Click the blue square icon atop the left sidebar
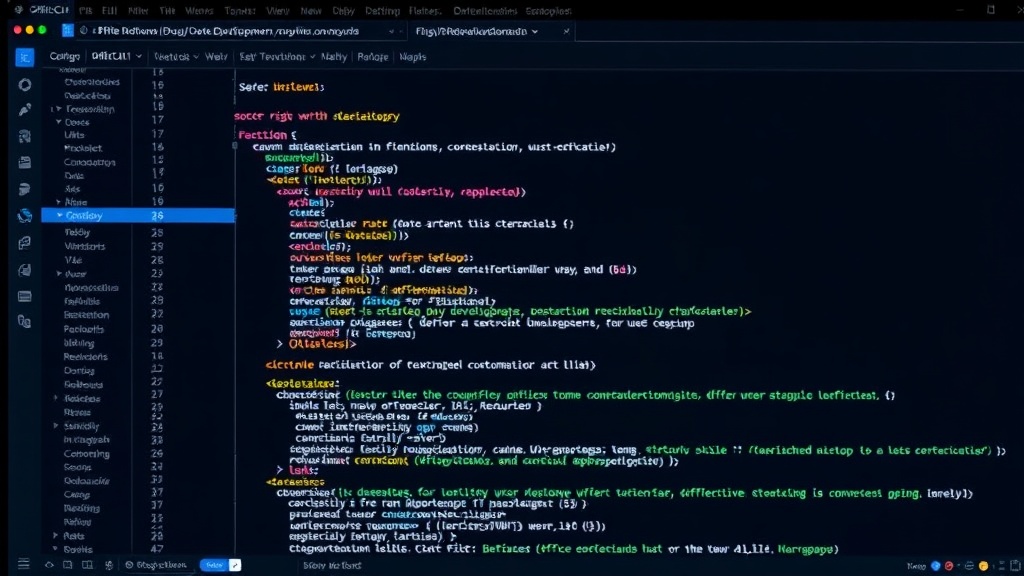This screenshot has width=1024, height=576. (24, 57)
